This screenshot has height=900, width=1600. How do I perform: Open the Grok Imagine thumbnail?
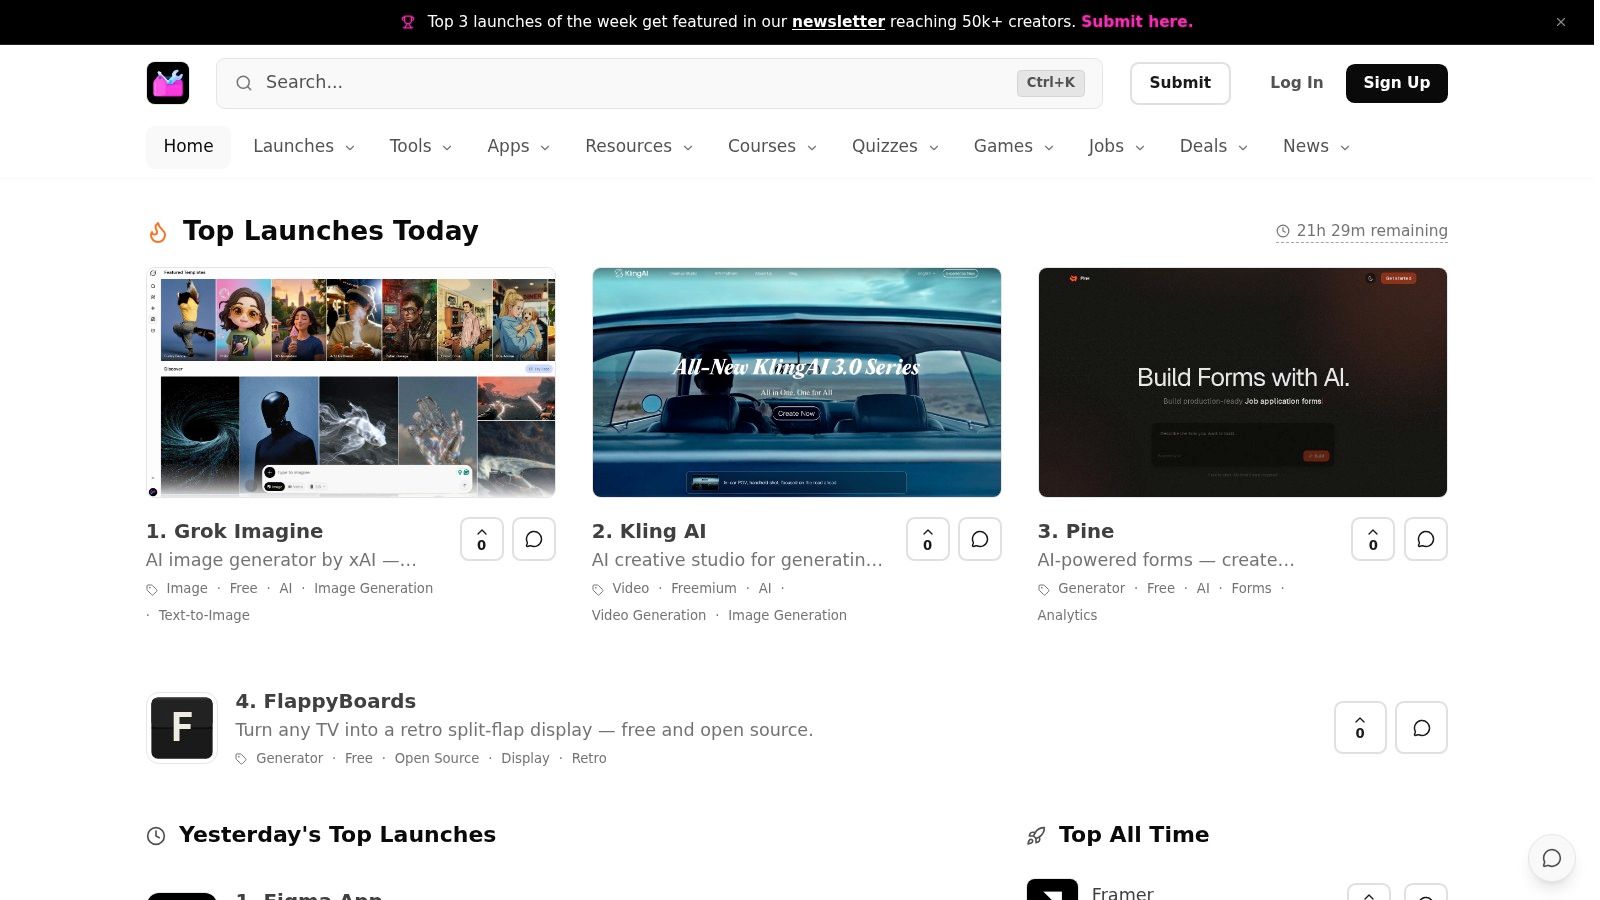(x=350, y=382)
